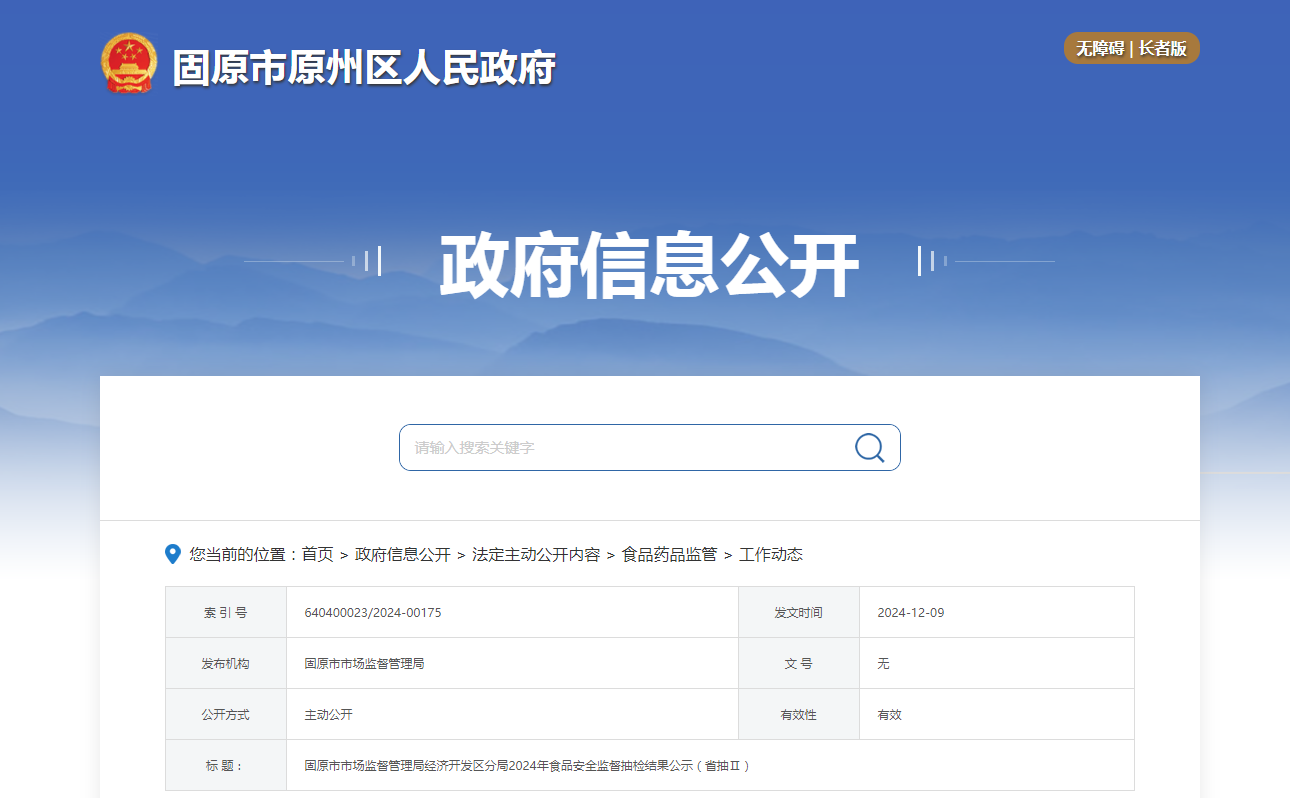Open 食品药品监管 breadcrumb link

(x=669, y=554)
